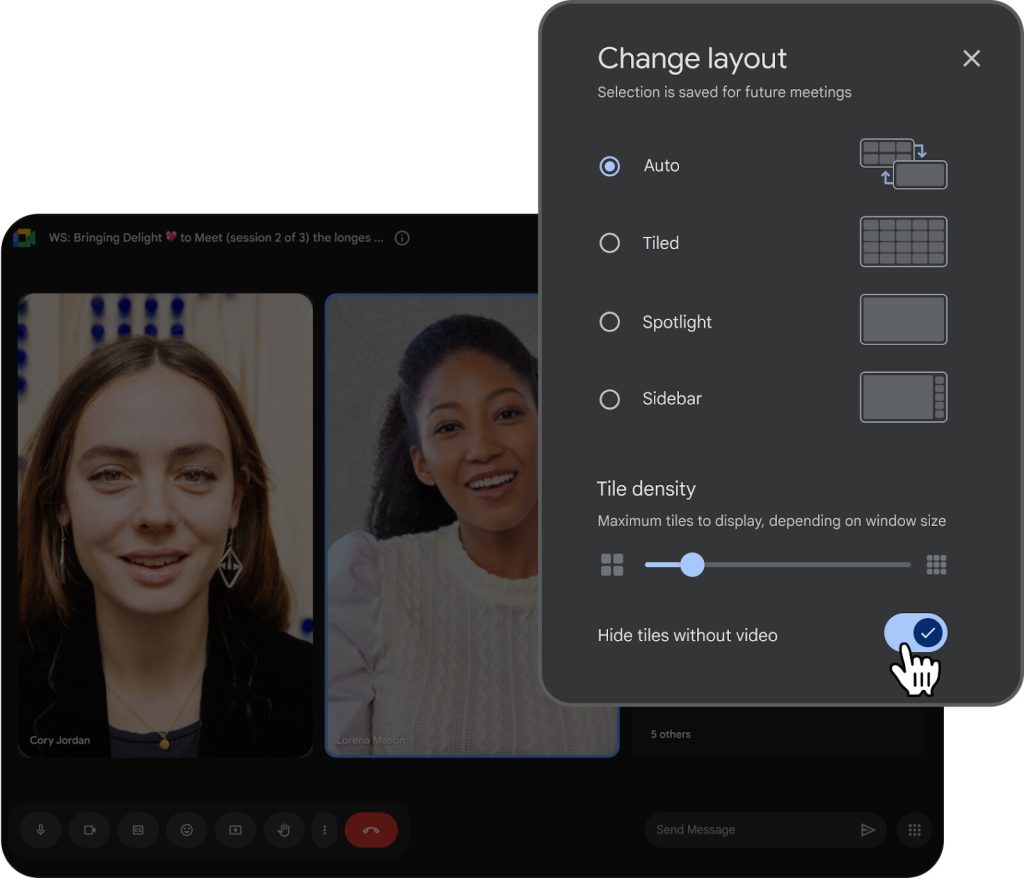The height and width of the screenshot is (878, 1024).
Task: Select the Auto layout option
Action: 610,166
